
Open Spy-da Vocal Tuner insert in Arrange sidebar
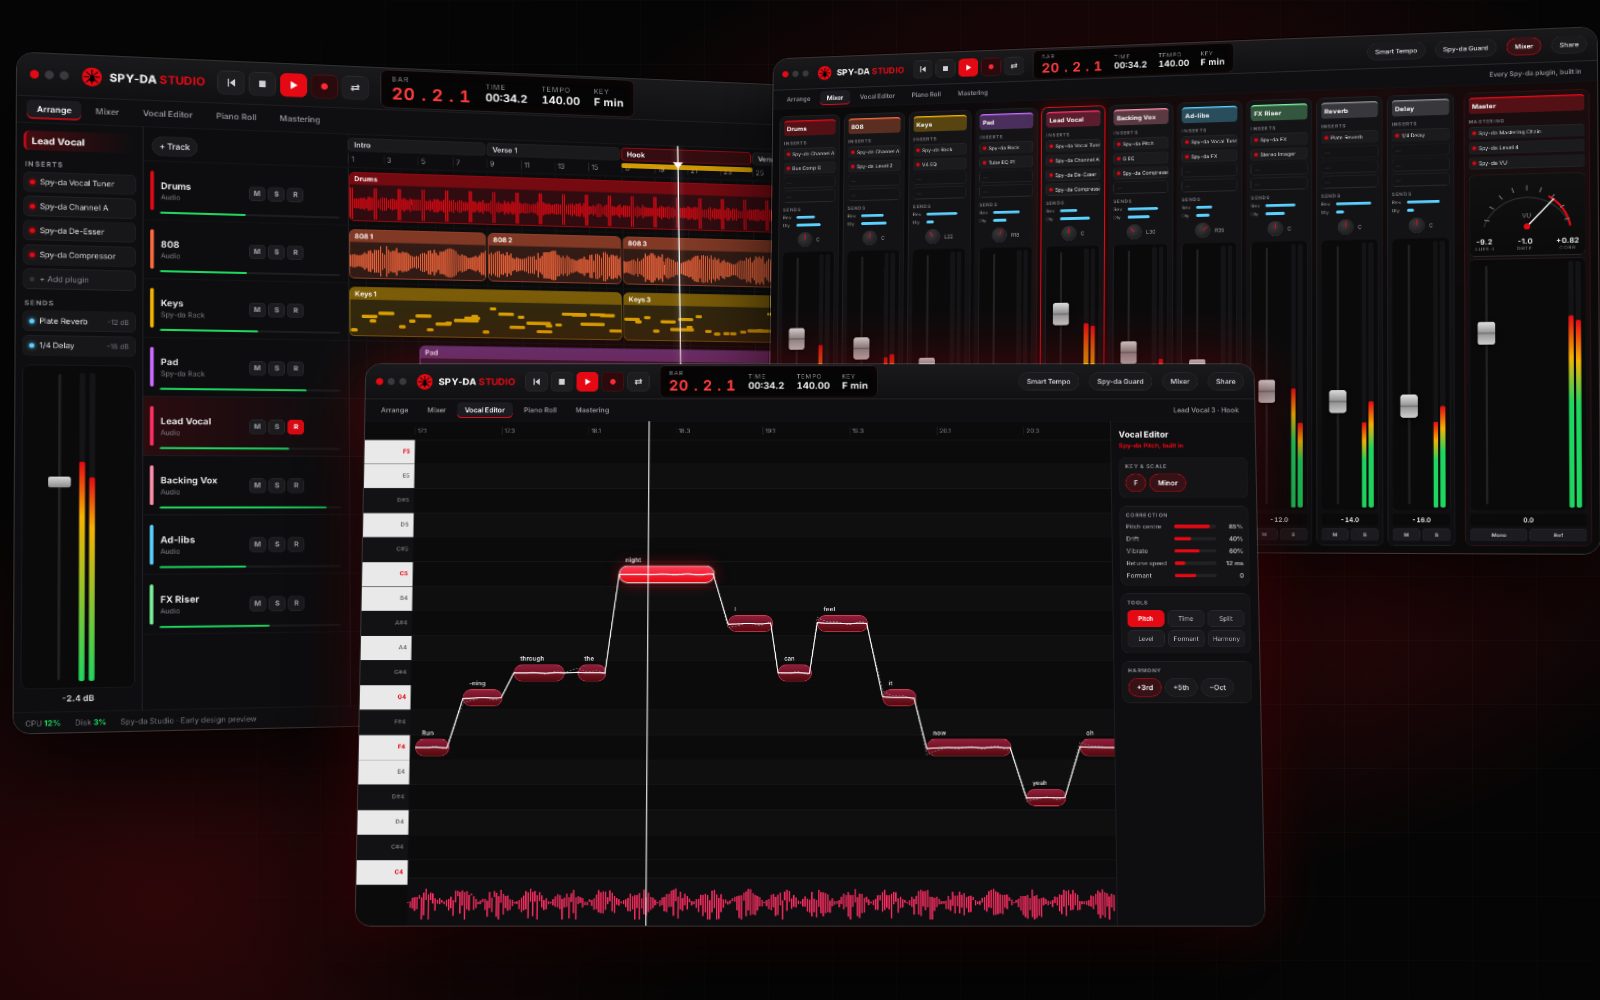point(79,183)
